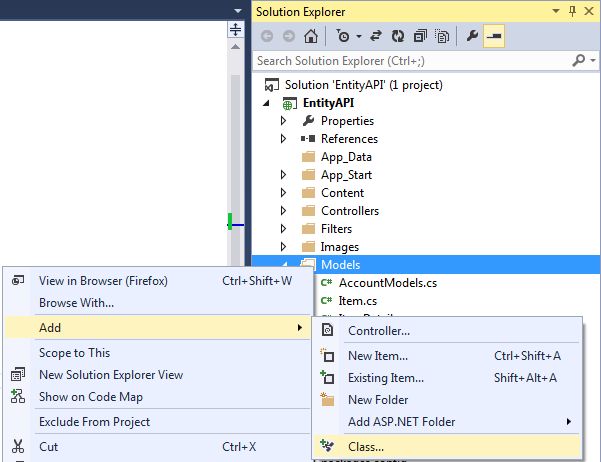Viewport: 601px width, 462px height.
Task: Expand the Properties node
Action: [283, 121]
